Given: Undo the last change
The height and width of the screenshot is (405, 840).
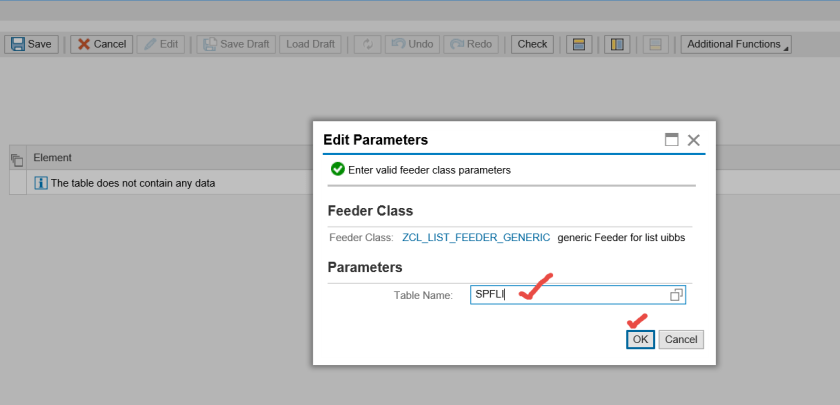Looking at the screenshot, I should coord(412,44).
